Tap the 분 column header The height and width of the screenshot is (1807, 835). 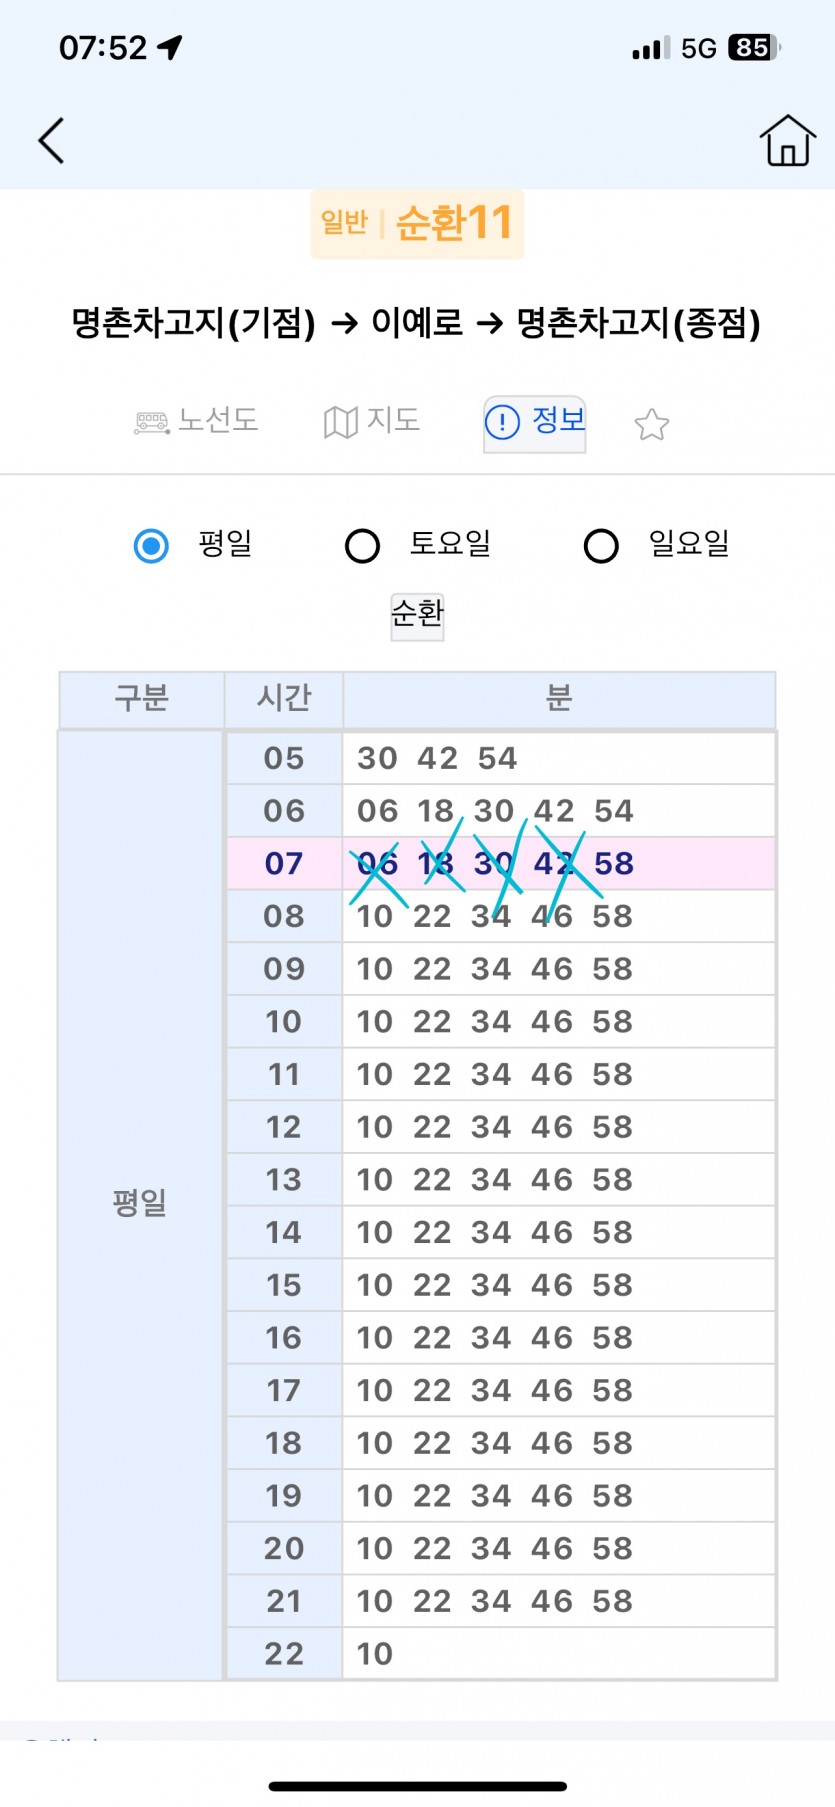coord(558,698)
